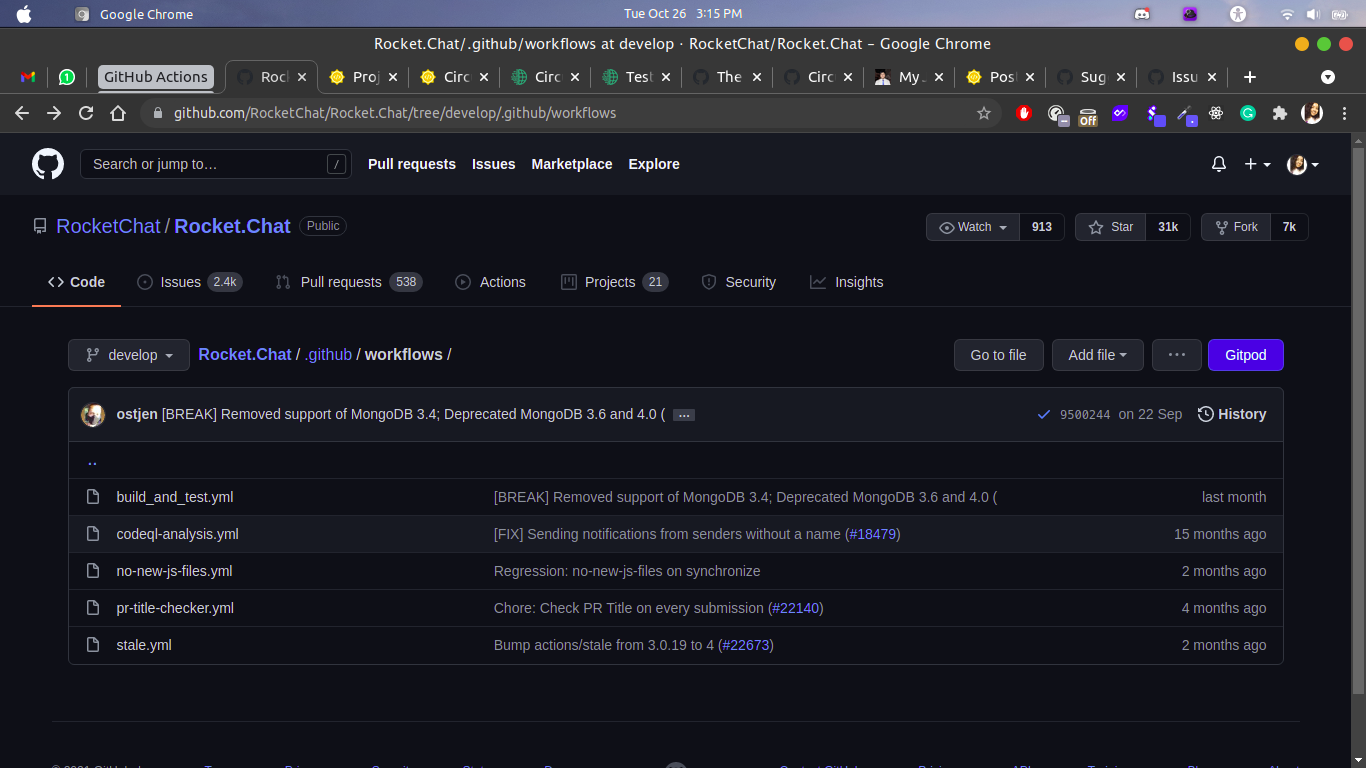Star the Rocket.Chat repository
The image size is (1366, 768).
pyautogui.click(x=1109, y=227)
